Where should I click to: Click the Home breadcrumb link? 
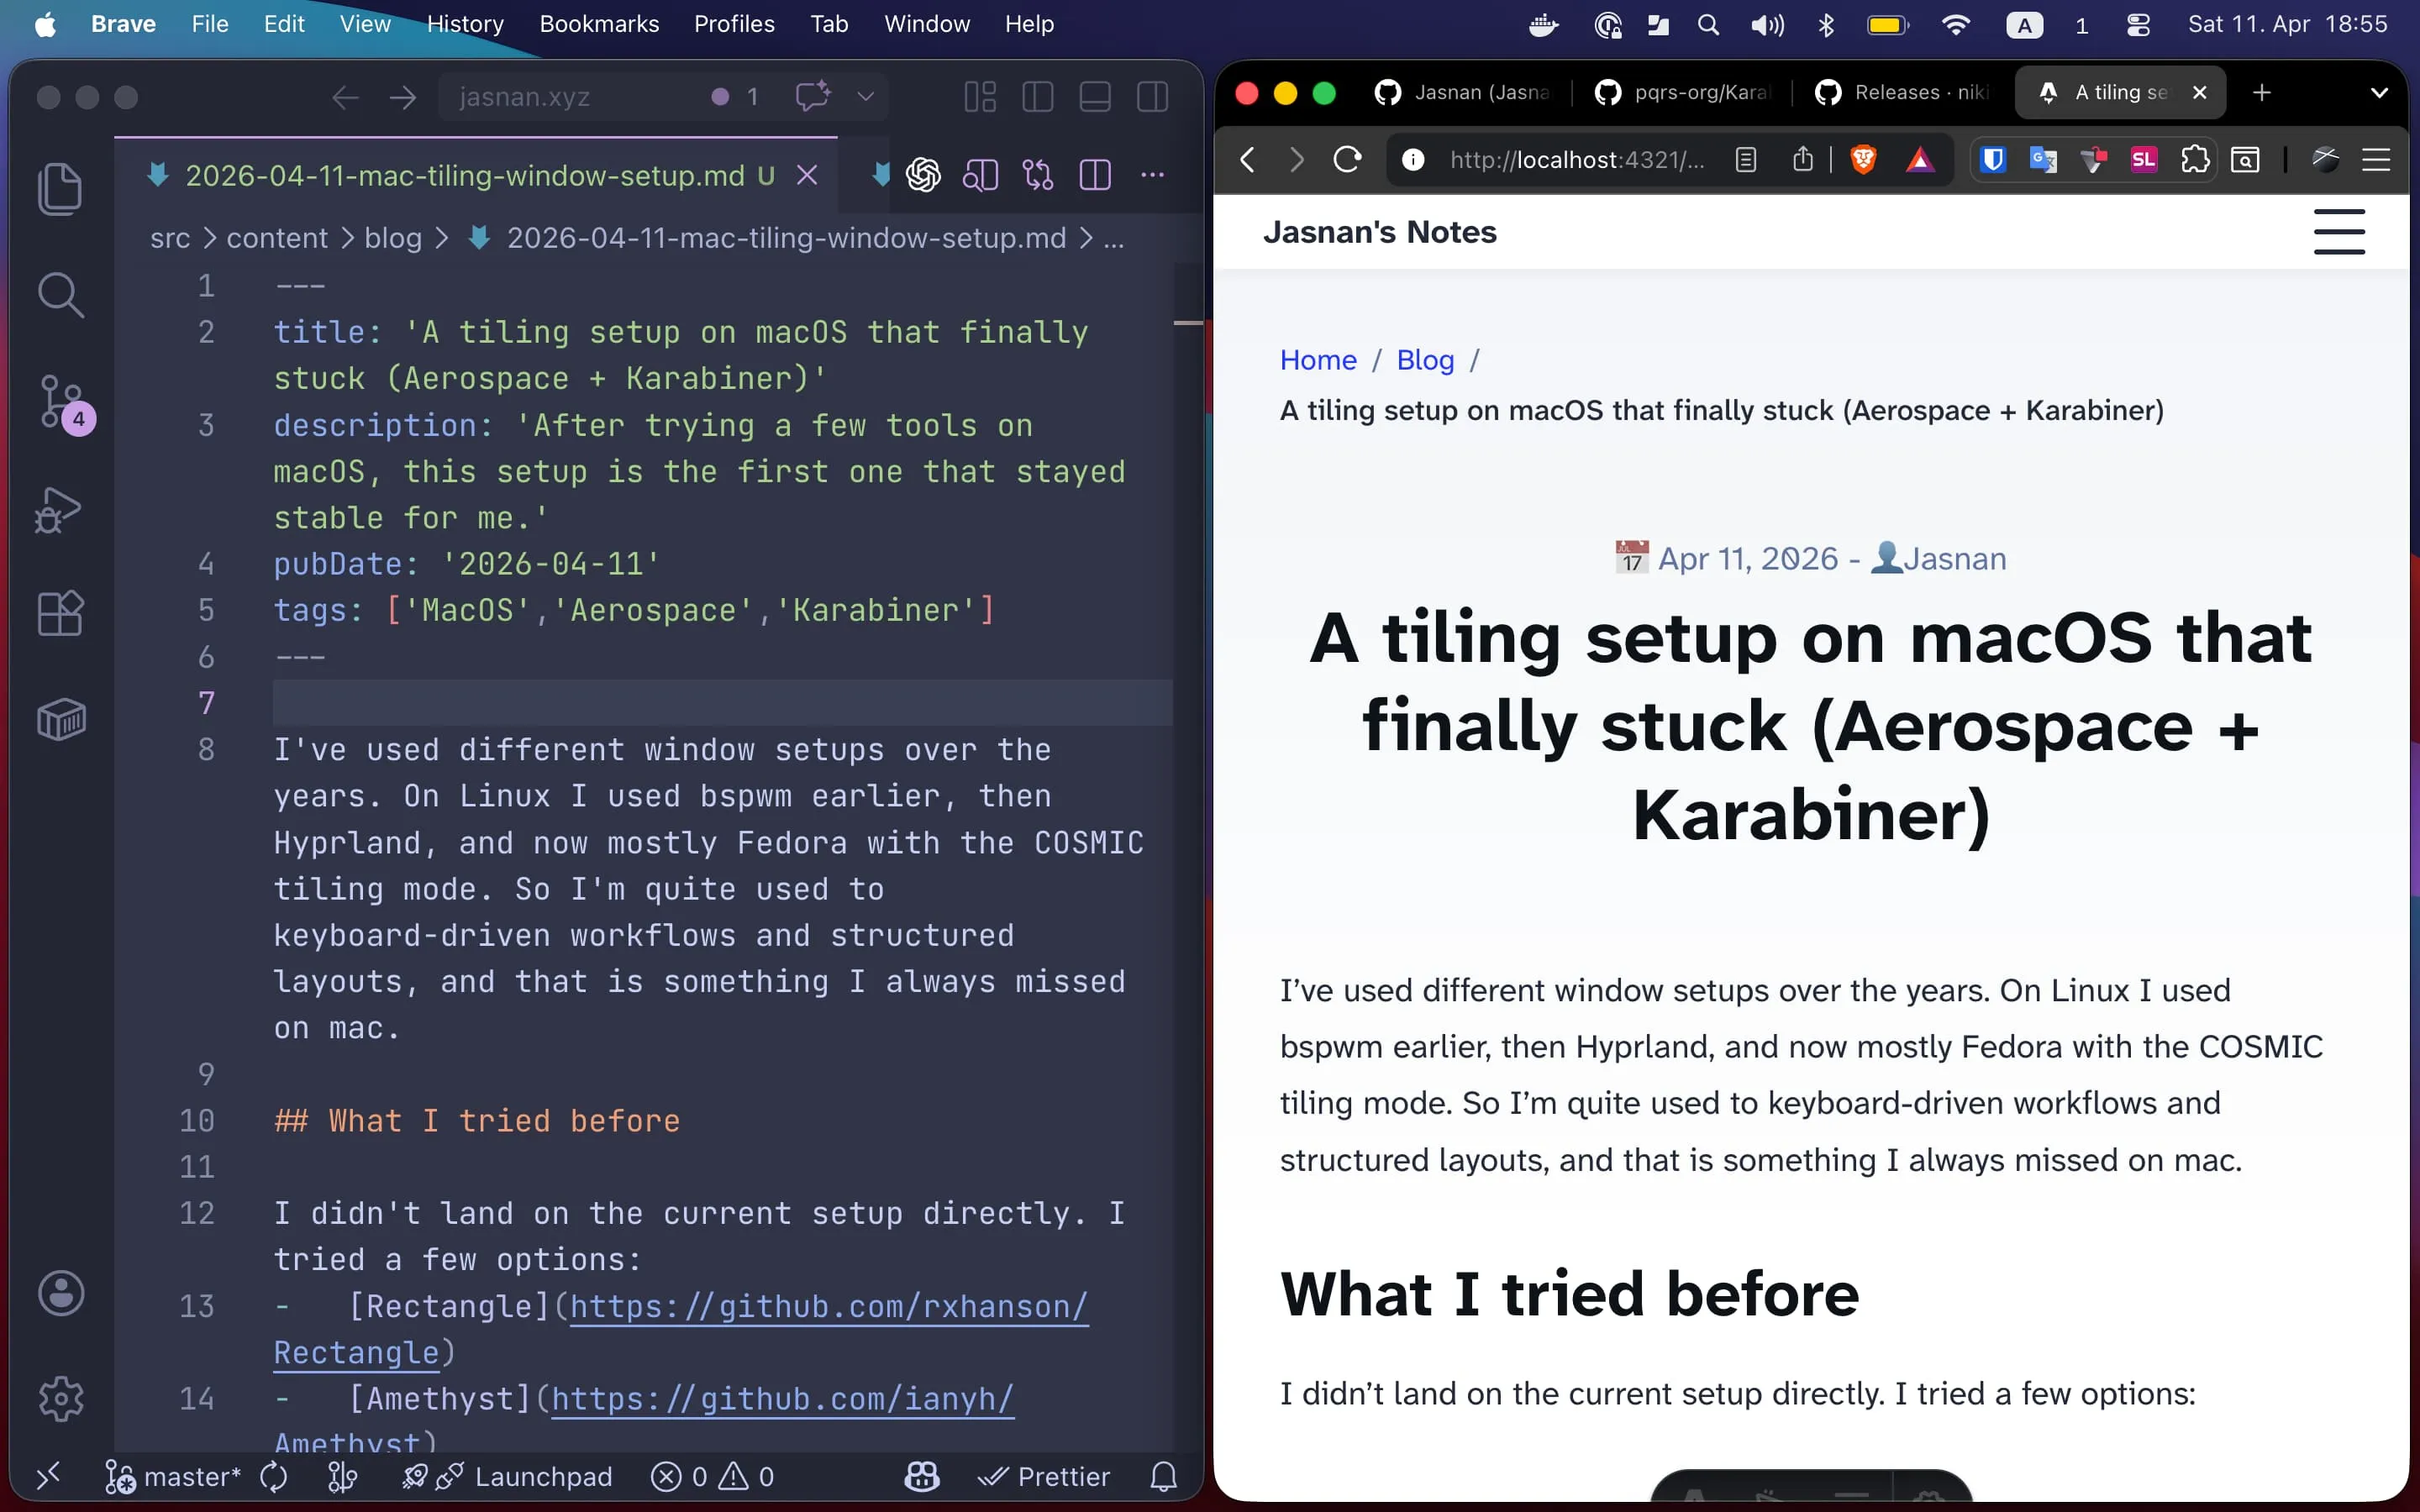pos(1318,360)
